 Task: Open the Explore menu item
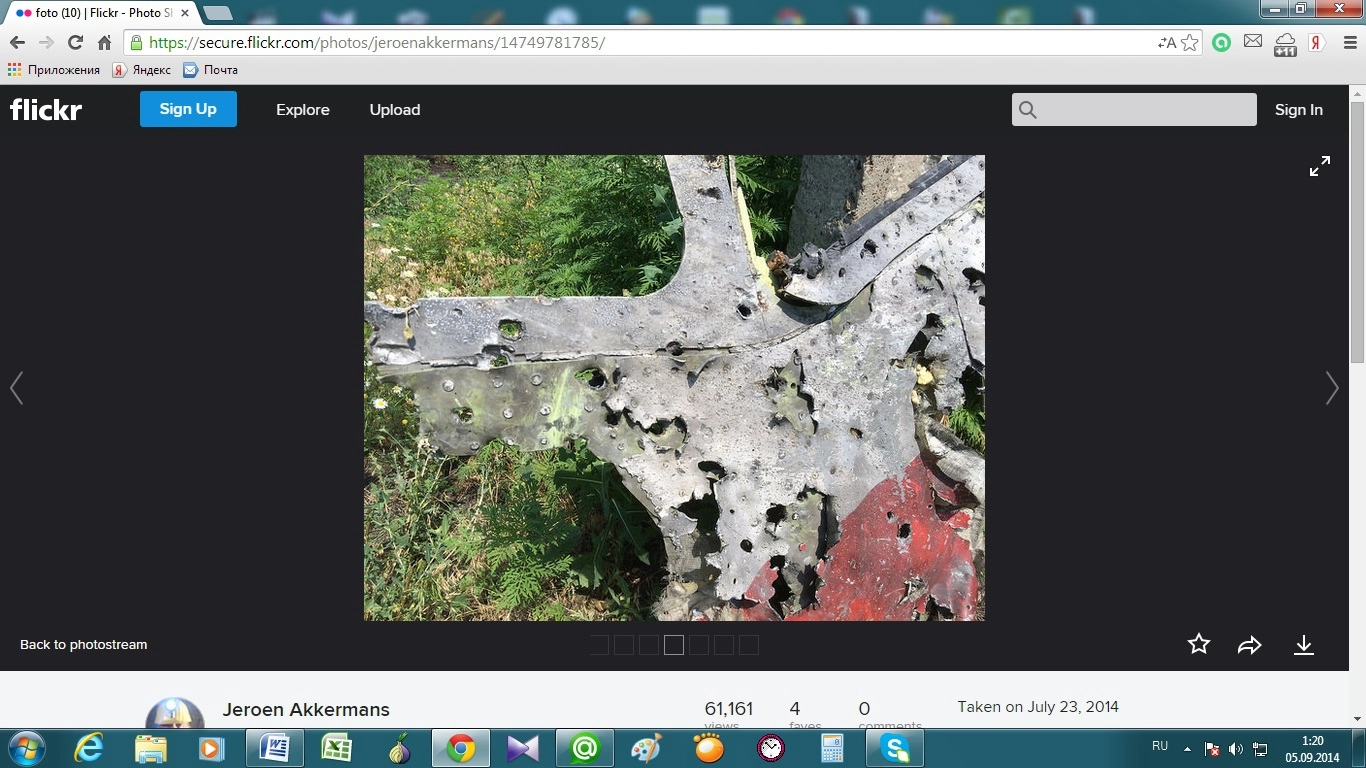coord(302,110)
